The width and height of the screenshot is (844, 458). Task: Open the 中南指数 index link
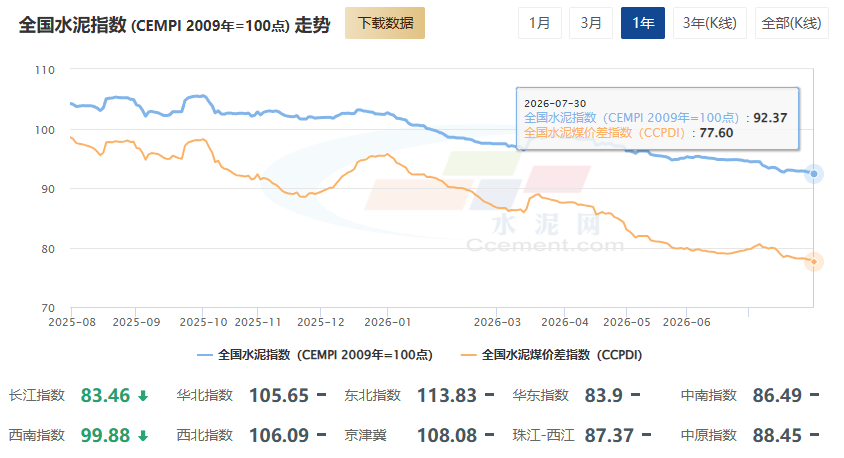click(708, 396)
